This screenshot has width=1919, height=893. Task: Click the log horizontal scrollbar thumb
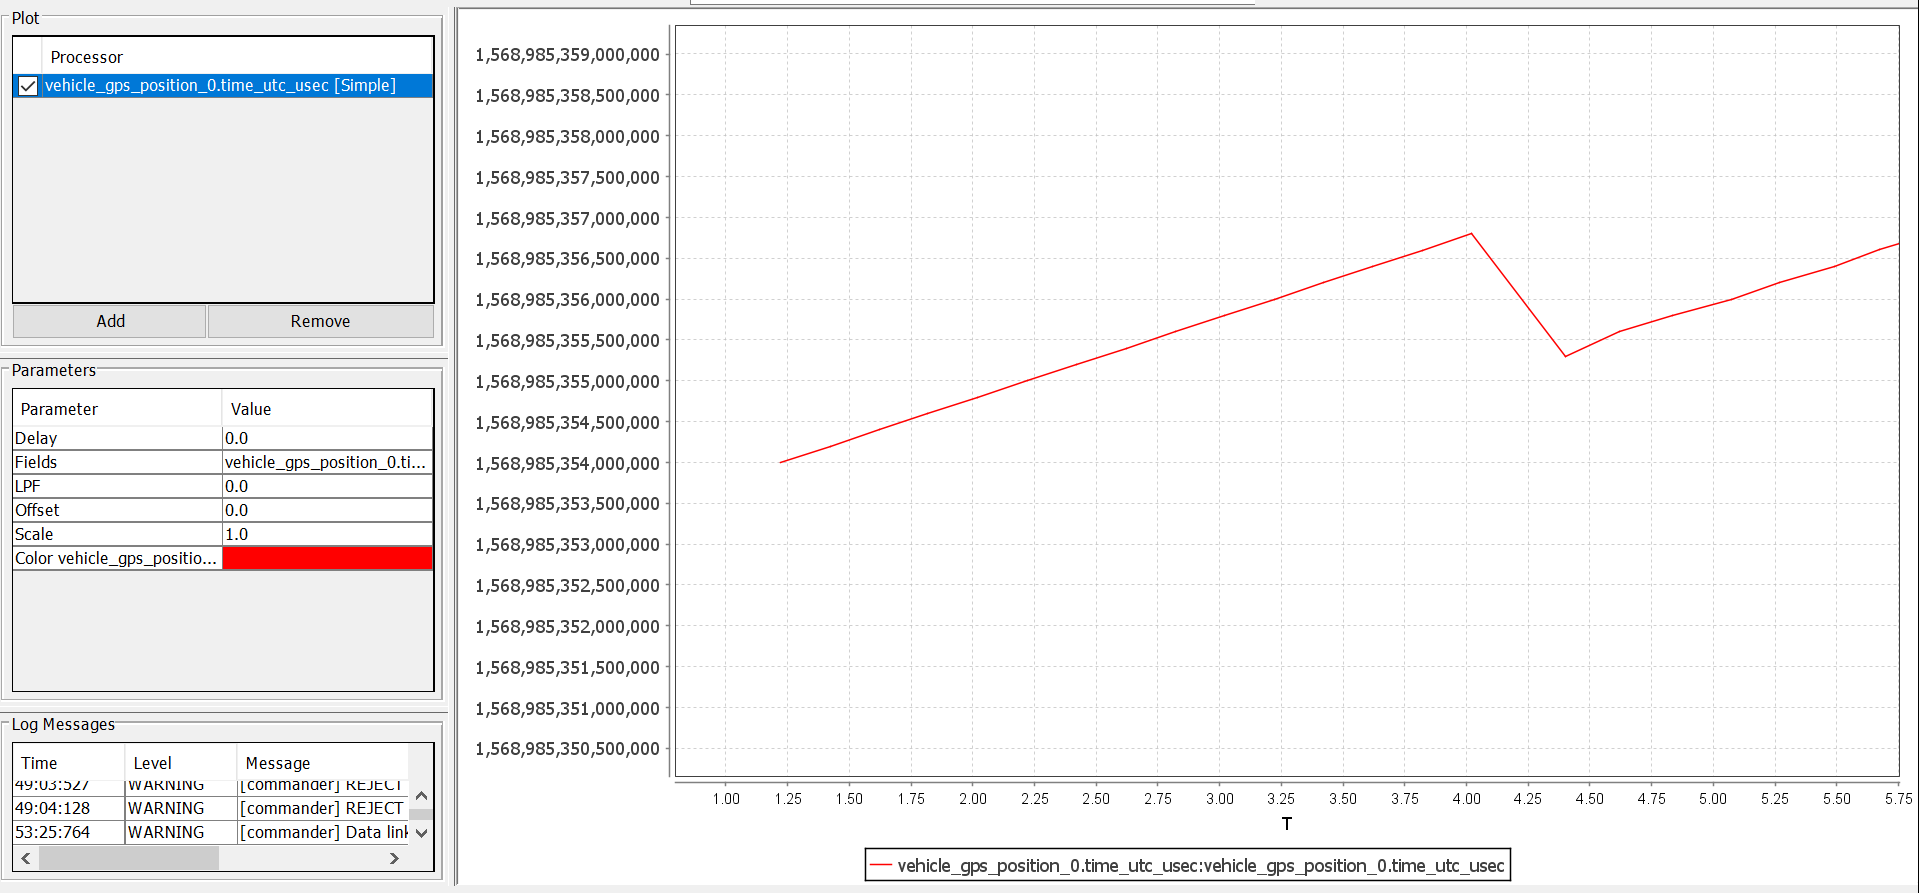click(128, 858)
